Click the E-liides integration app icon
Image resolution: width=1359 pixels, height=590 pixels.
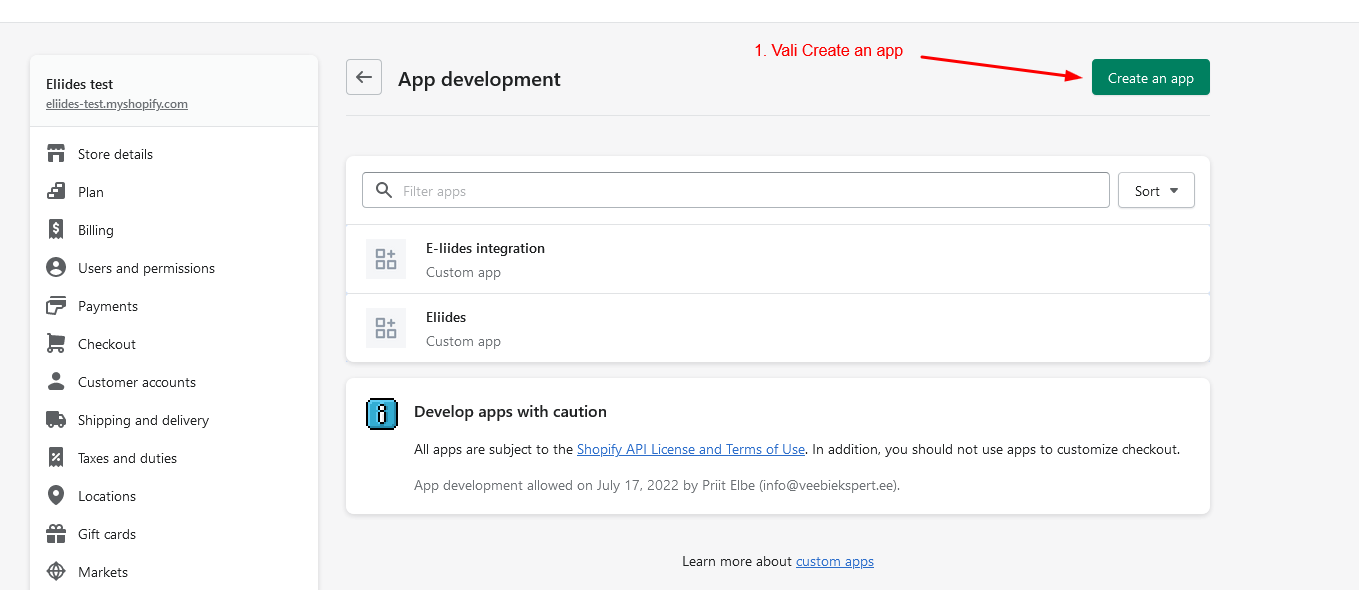point(385,259)
